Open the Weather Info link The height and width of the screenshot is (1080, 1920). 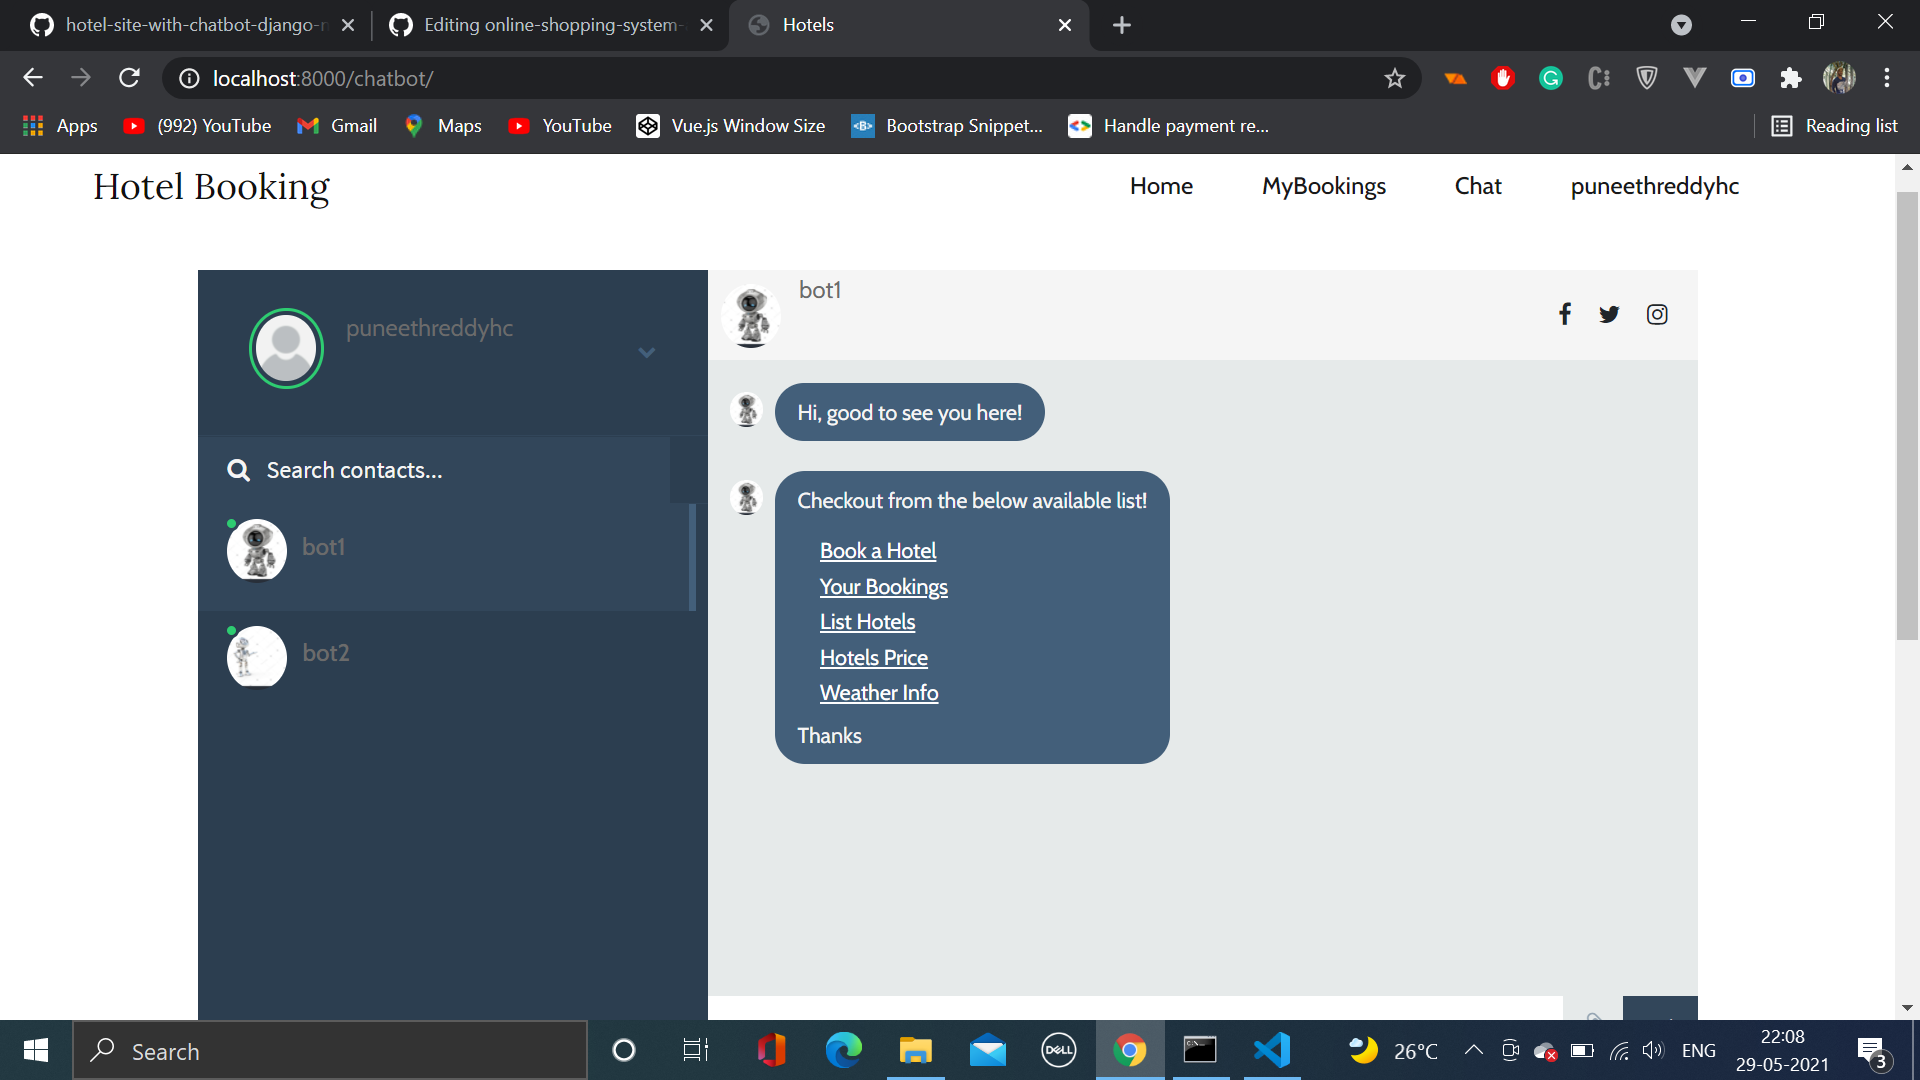[879, 693]
